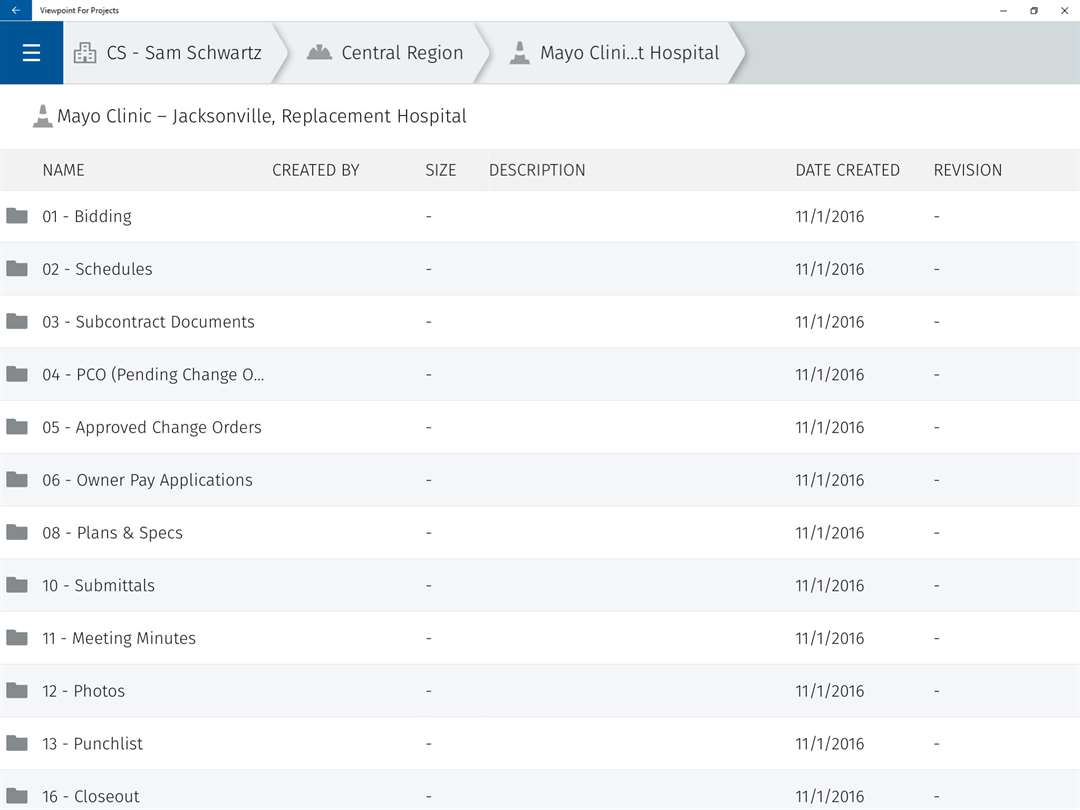Sort by DATE CREATED column header
Viewport: 1080px width, 810px height.
tap(847, 170)
